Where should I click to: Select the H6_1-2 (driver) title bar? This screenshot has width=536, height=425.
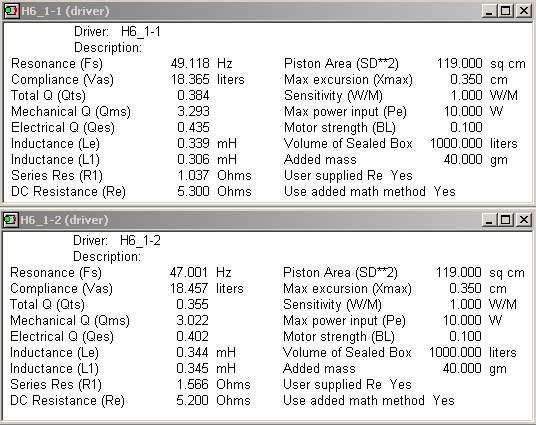coord(251,220)
